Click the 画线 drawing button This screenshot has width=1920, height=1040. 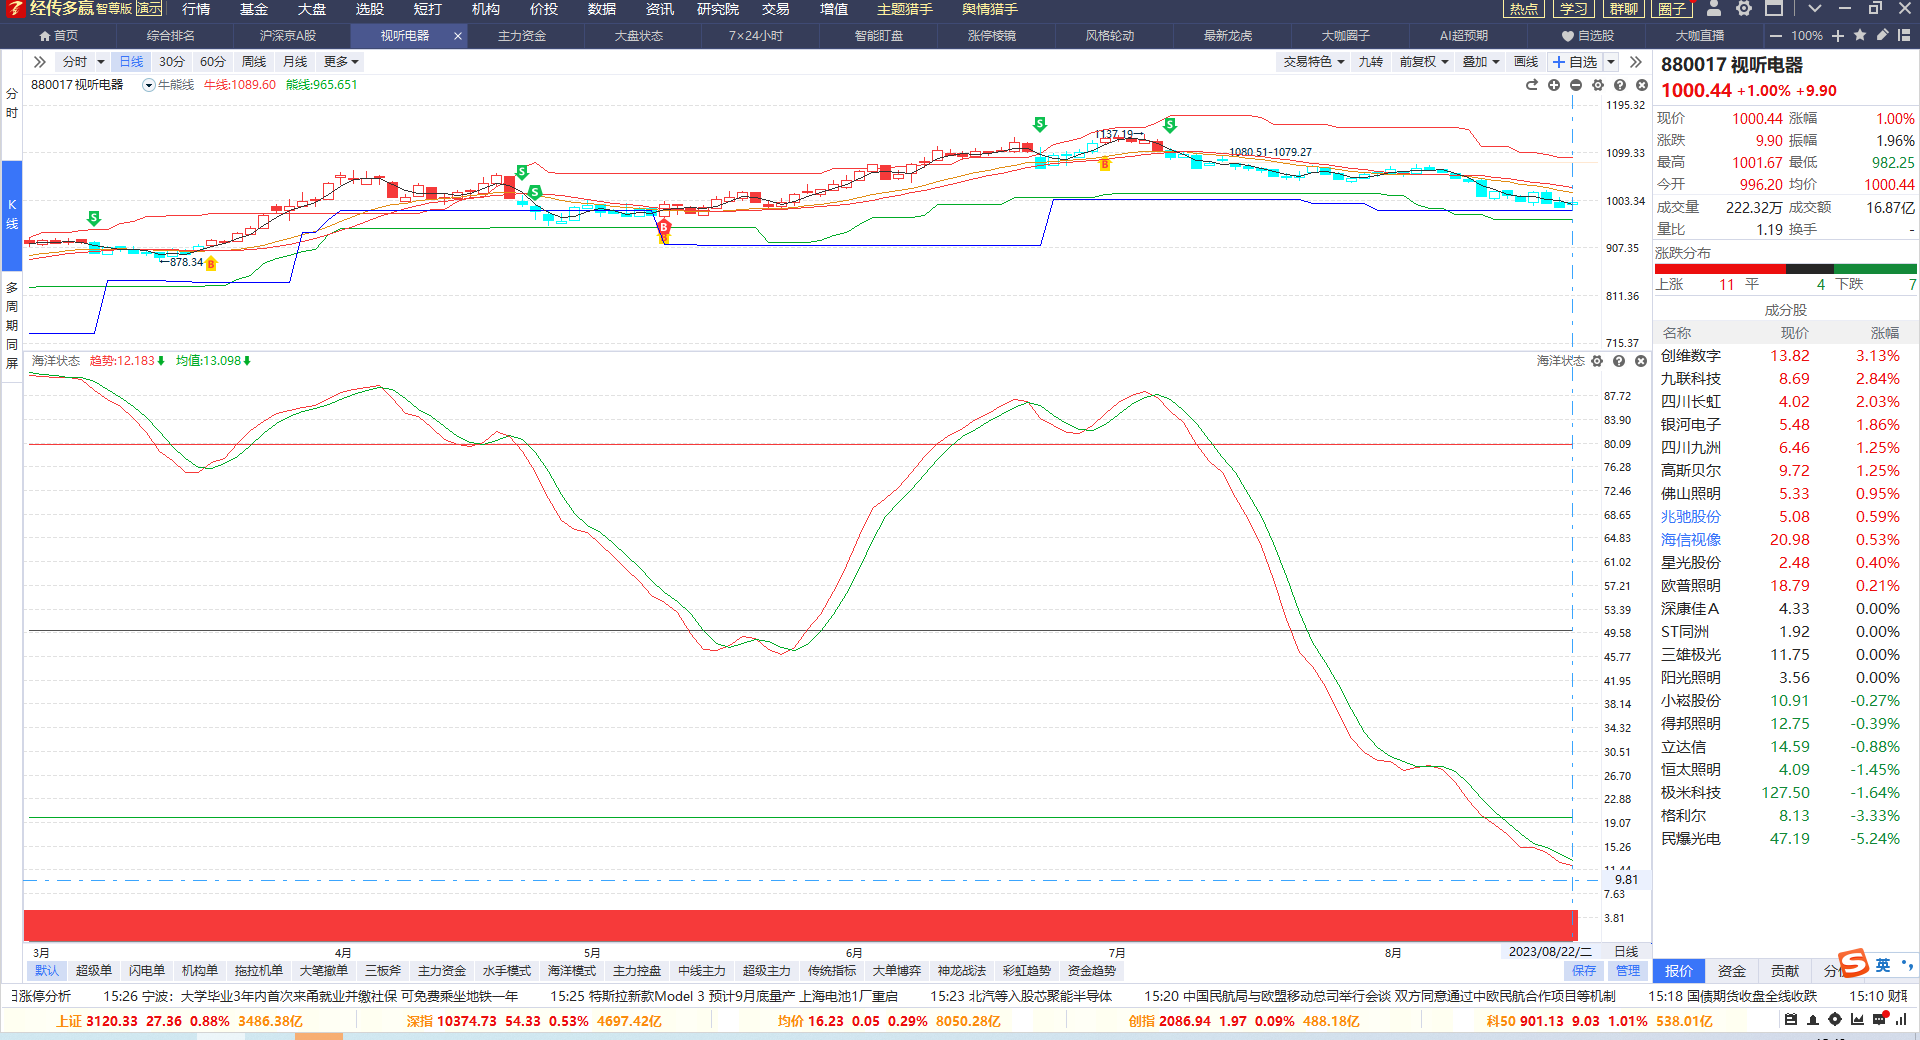click(1526, 62)
